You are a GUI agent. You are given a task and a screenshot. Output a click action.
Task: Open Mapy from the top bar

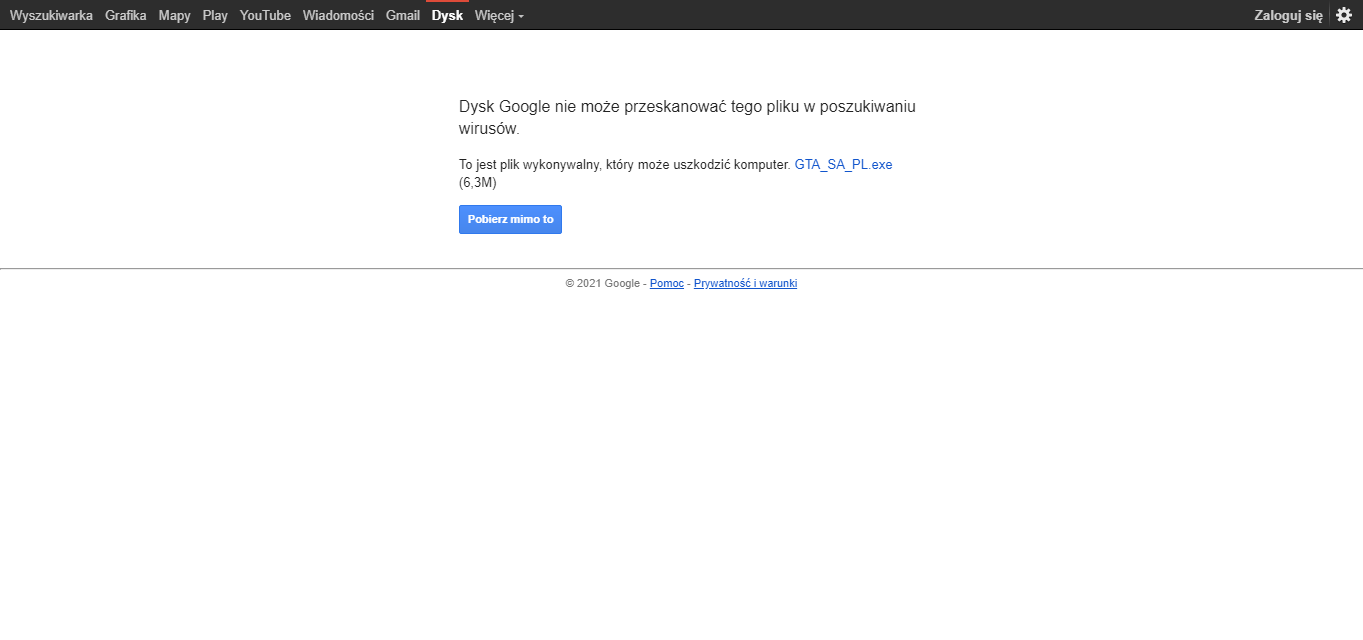point(174,15)
